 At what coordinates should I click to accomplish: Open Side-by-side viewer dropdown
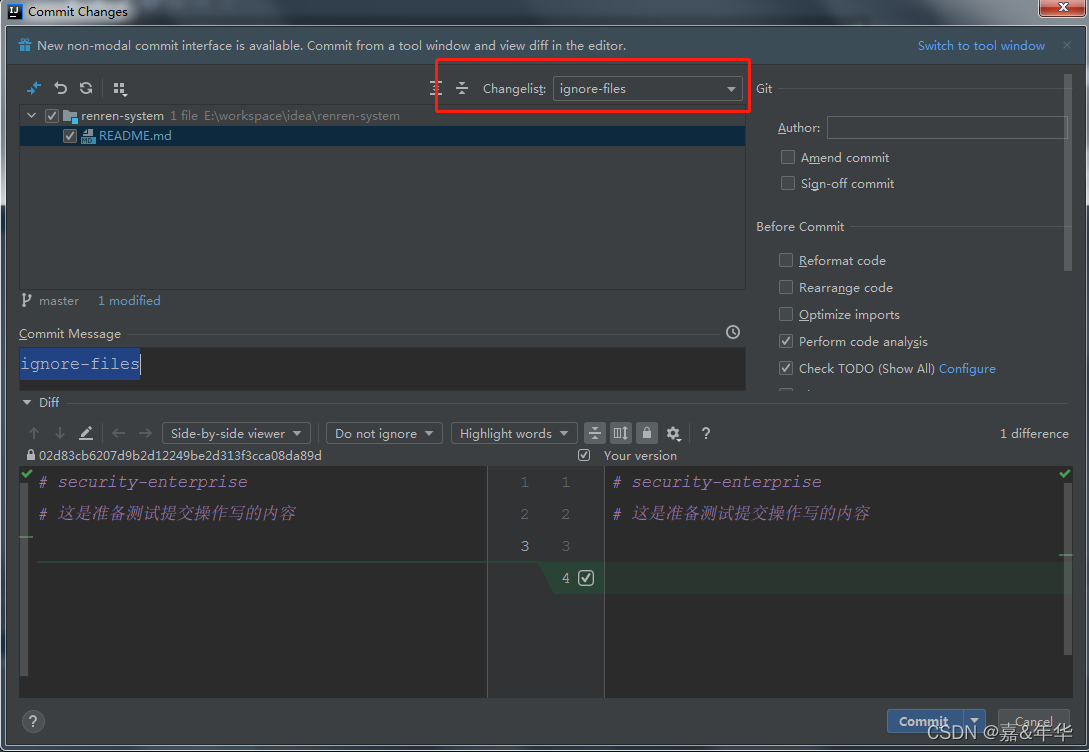(236, 433)
